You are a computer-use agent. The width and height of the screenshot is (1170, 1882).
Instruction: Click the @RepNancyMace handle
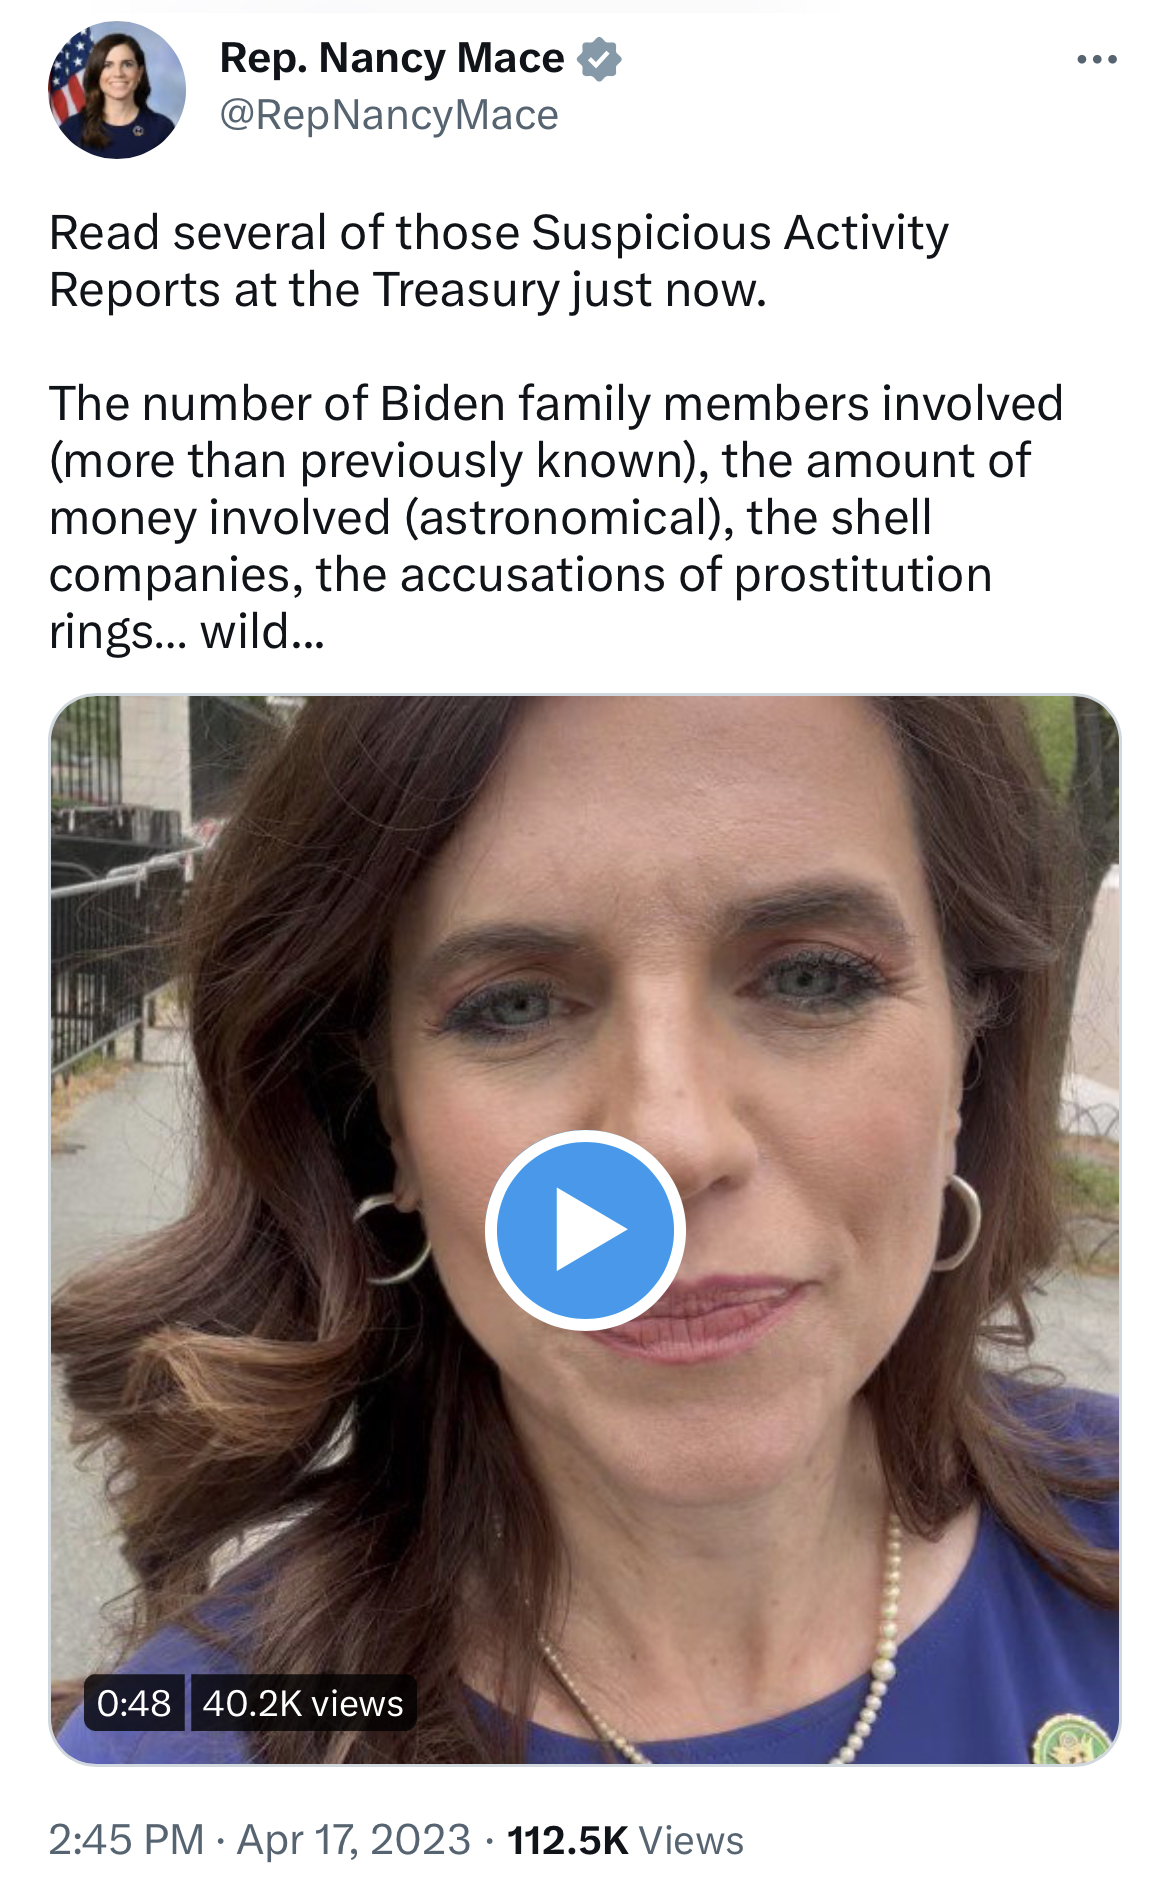[388, 115]
